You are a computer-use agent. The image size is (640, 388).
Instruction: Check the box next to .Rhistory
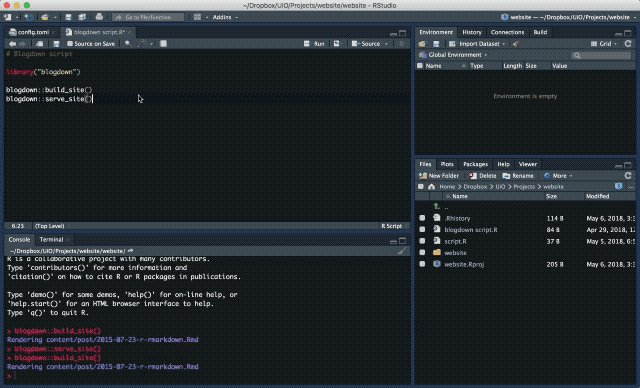coord(422,218)
